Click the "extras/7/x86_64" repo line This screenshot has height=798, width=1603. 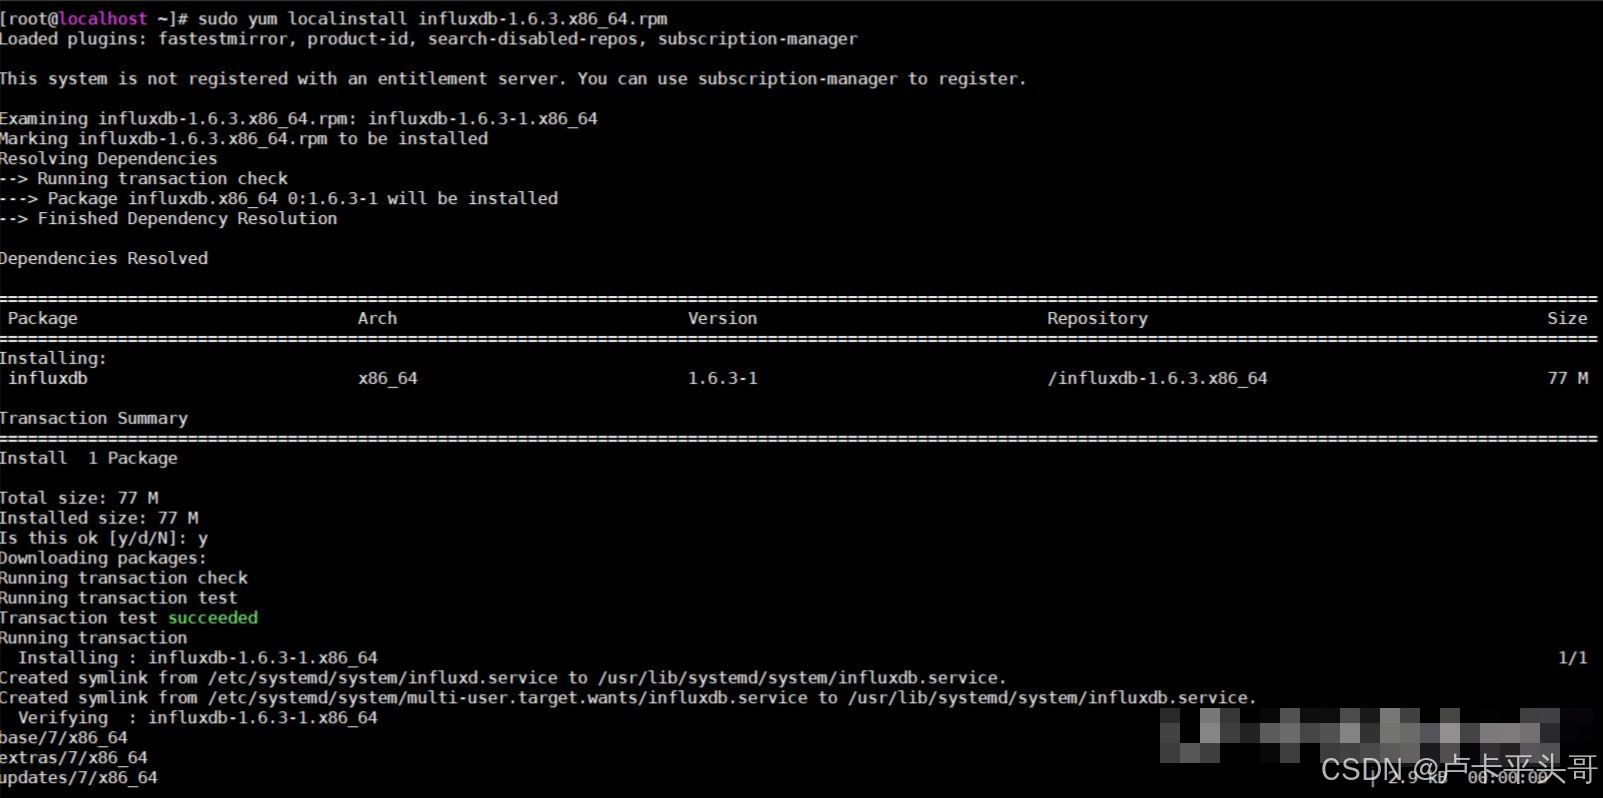coord(74,758)
